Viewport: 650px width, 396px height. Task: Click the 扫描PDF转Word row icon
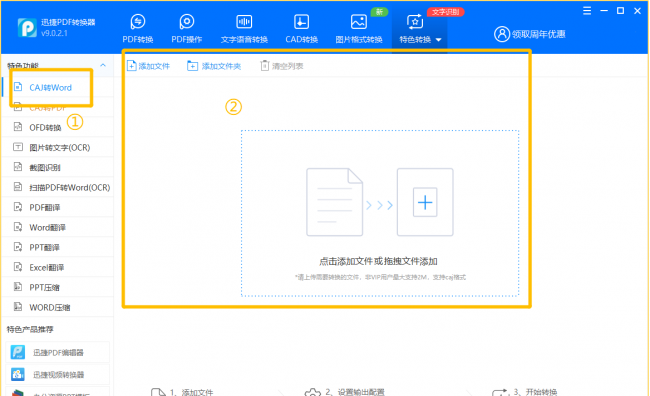[18, 187]
